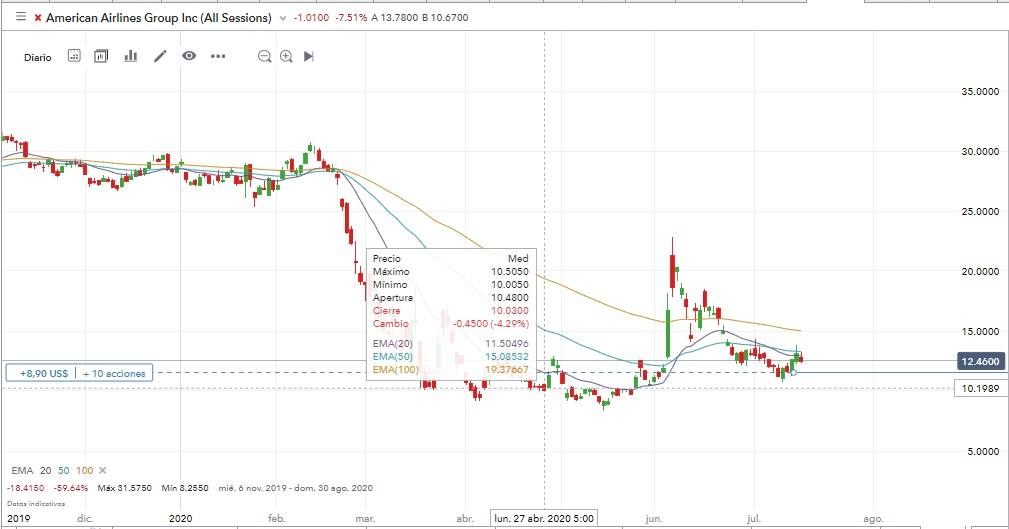
Task: Click the mar. label on time axis
Action: [365, 518]
